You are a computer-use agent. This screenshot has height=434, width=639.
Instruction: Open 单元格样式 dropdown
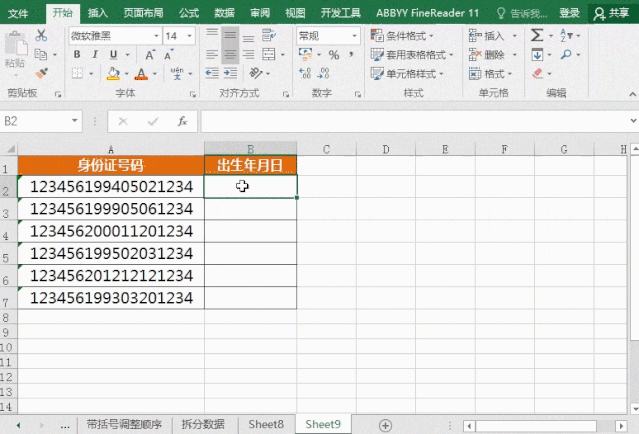(x=407, y=74)
